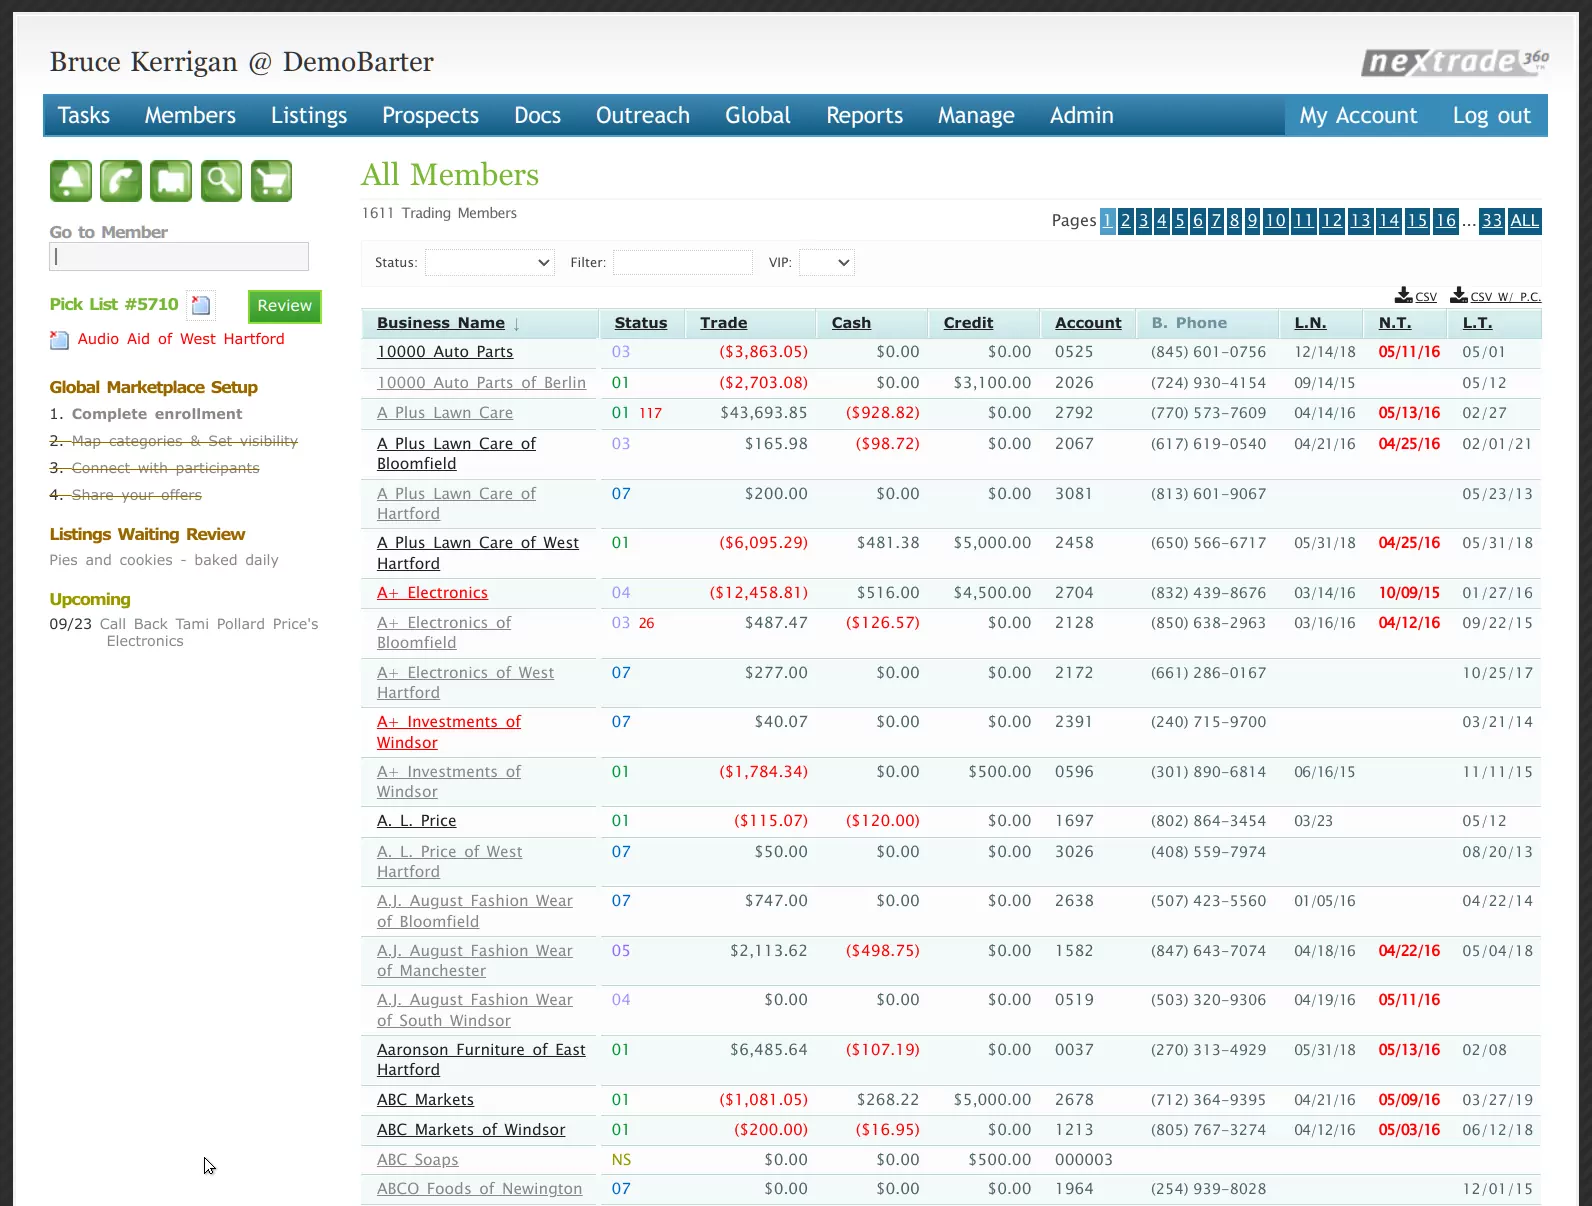This screenshot has height=1206, width=1592.
Task: Sort table by Account column
Action: (1088, 323)
